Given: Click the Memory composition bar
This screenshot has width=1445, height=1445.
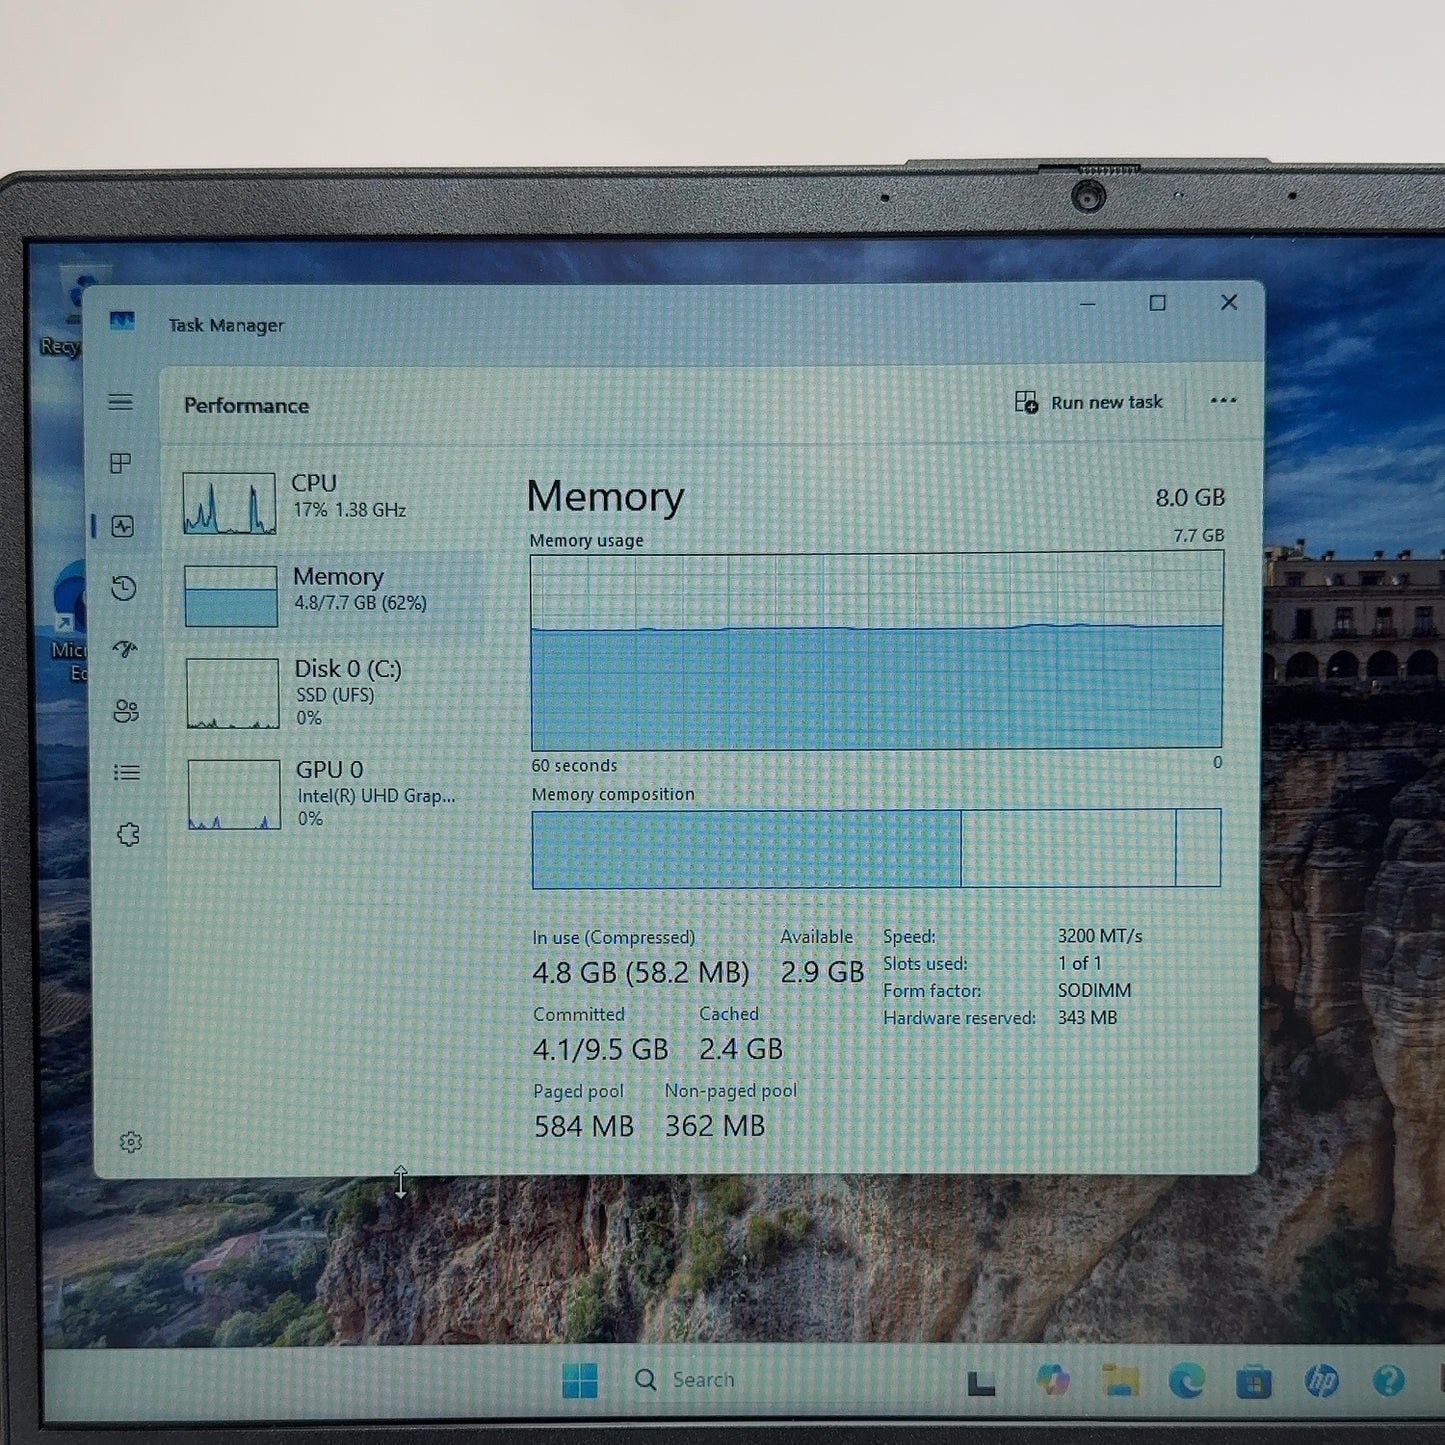Looking at the screenshot, I should 877,848.
